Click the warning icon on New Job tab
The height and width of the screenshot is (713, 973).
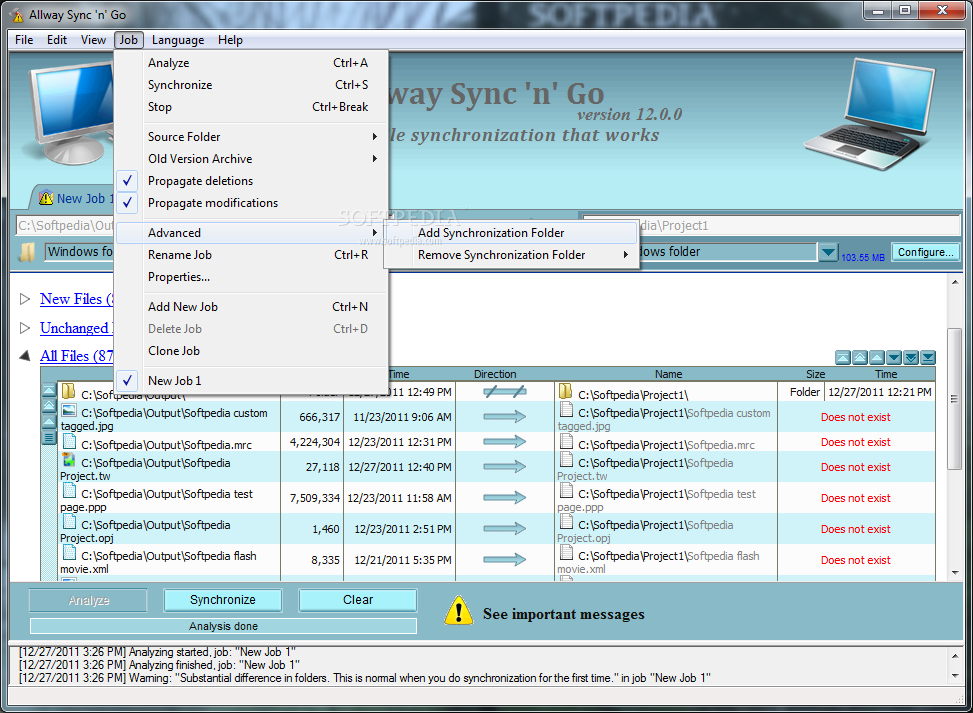46,199
